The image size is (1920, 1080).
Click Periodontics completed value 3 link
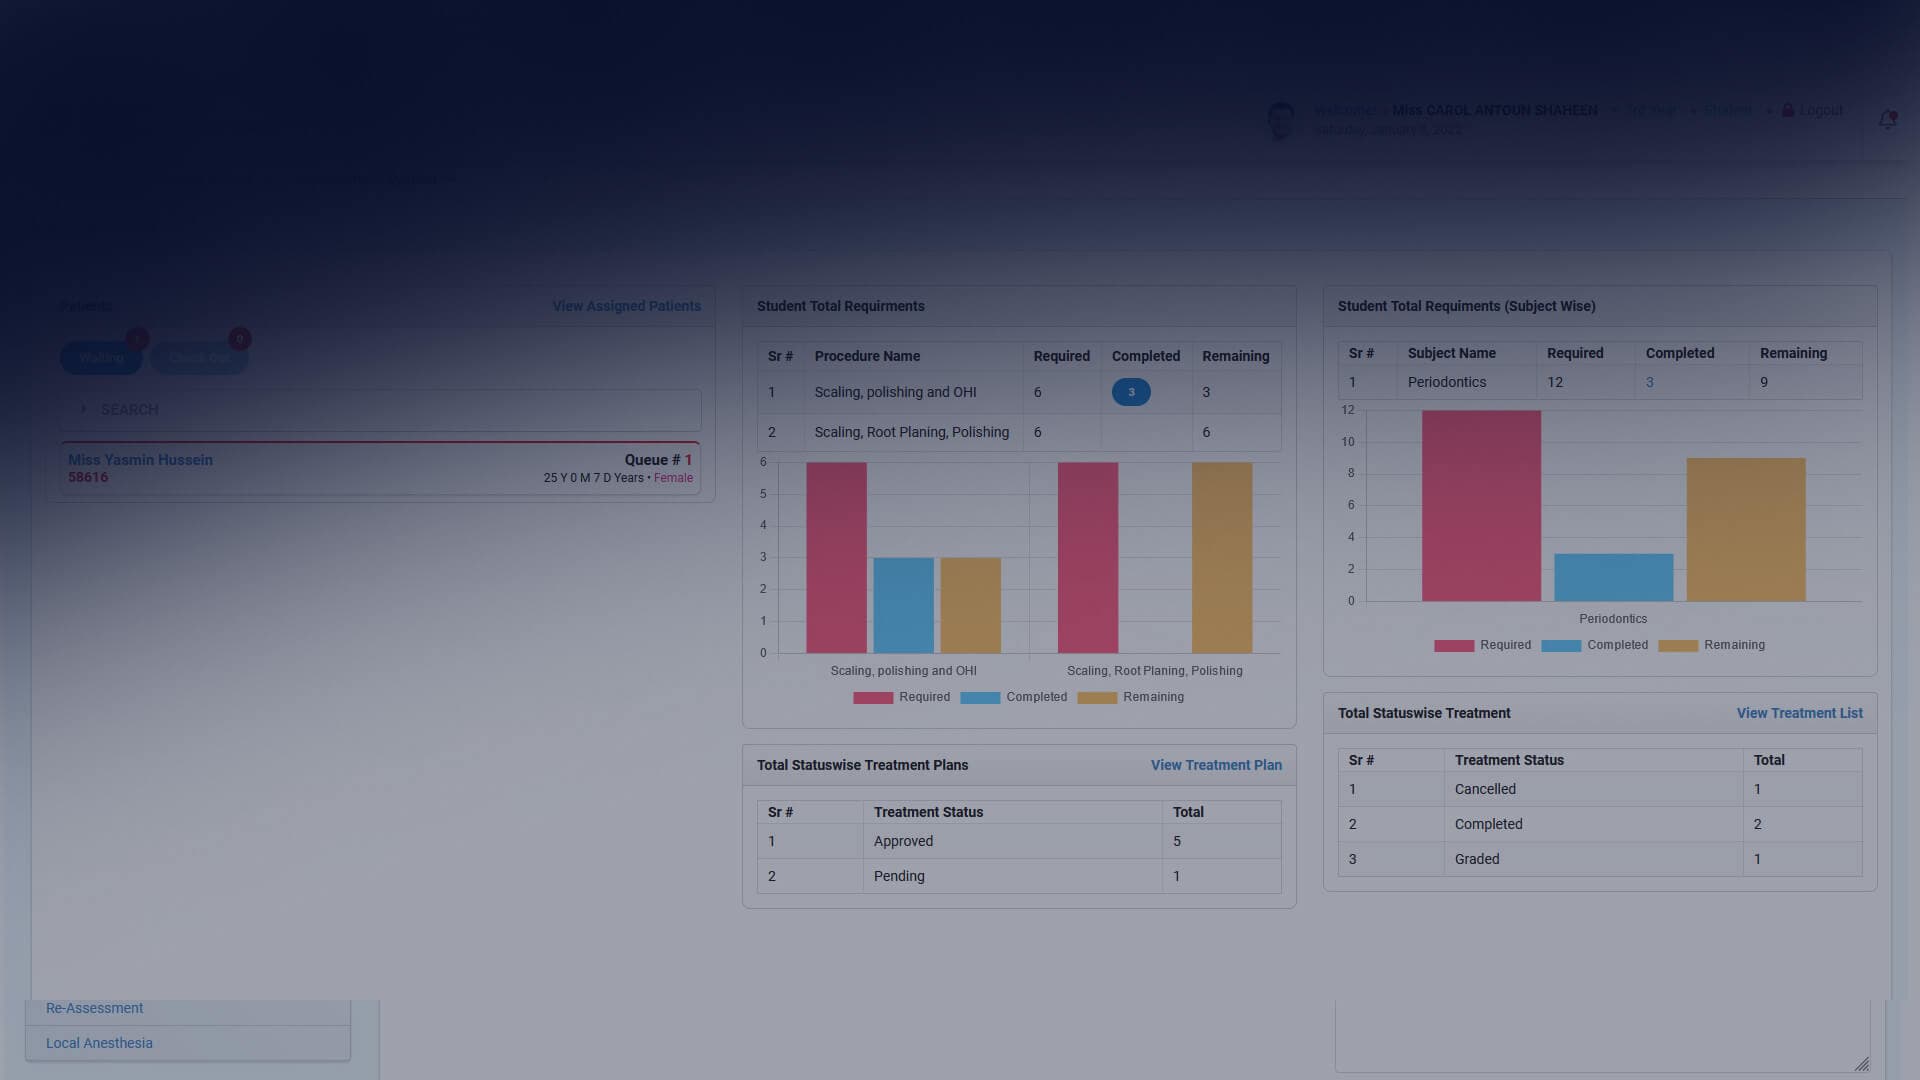point(1649,382)
